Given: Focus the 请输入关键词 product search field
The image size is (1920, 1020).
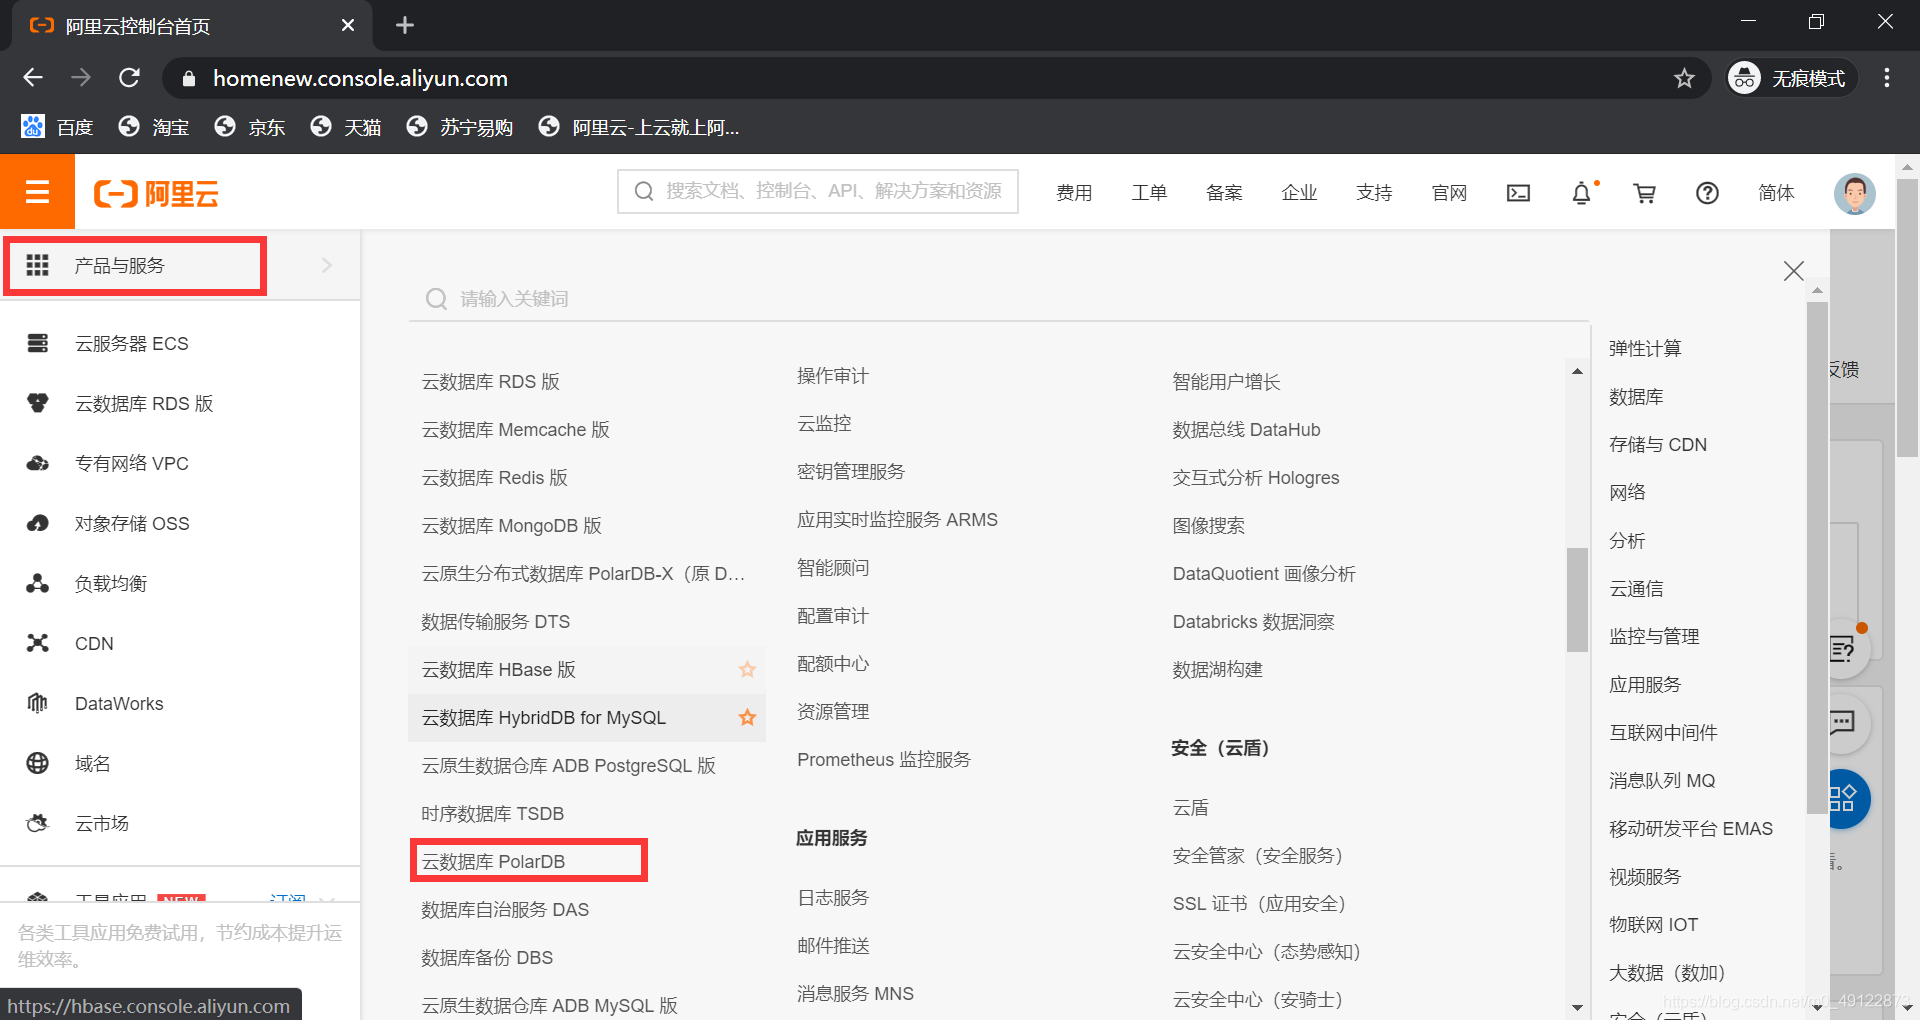Looking at the screenshot, I should point(998,298).
